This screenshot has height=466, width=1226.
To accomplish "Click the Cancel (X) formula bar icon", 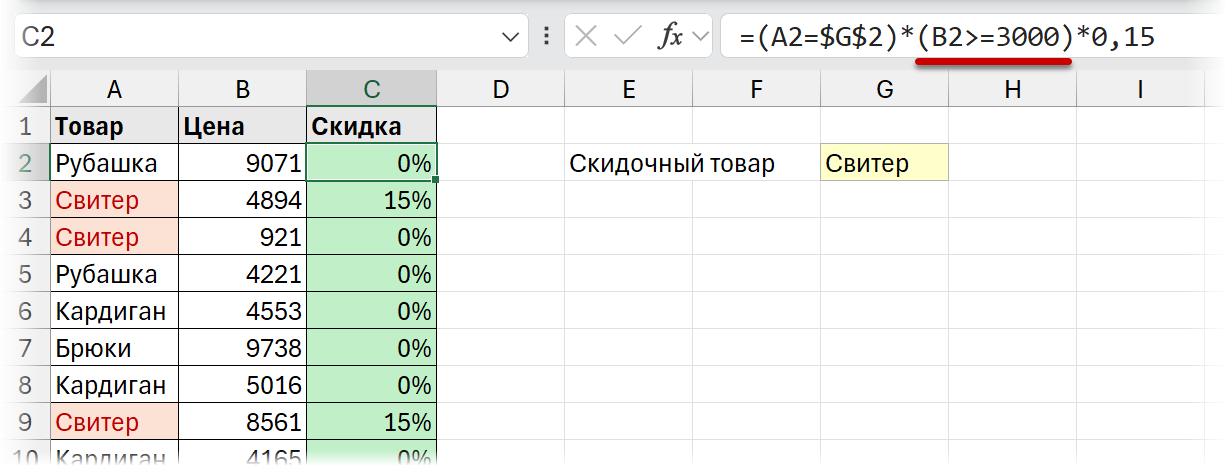I will [587, 38].
